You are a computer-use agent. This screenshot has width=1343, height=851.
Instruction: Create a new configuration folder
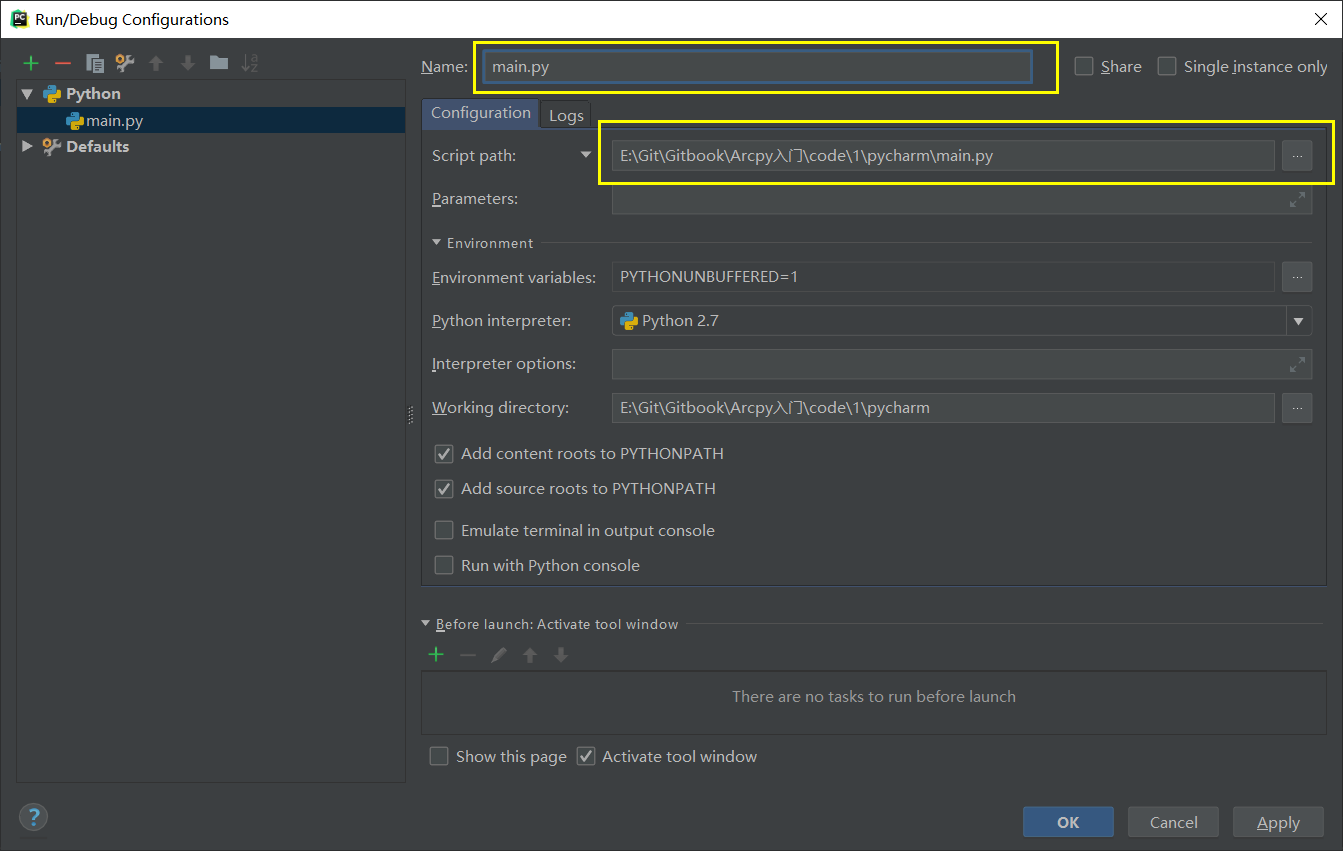tap(219, 63)
